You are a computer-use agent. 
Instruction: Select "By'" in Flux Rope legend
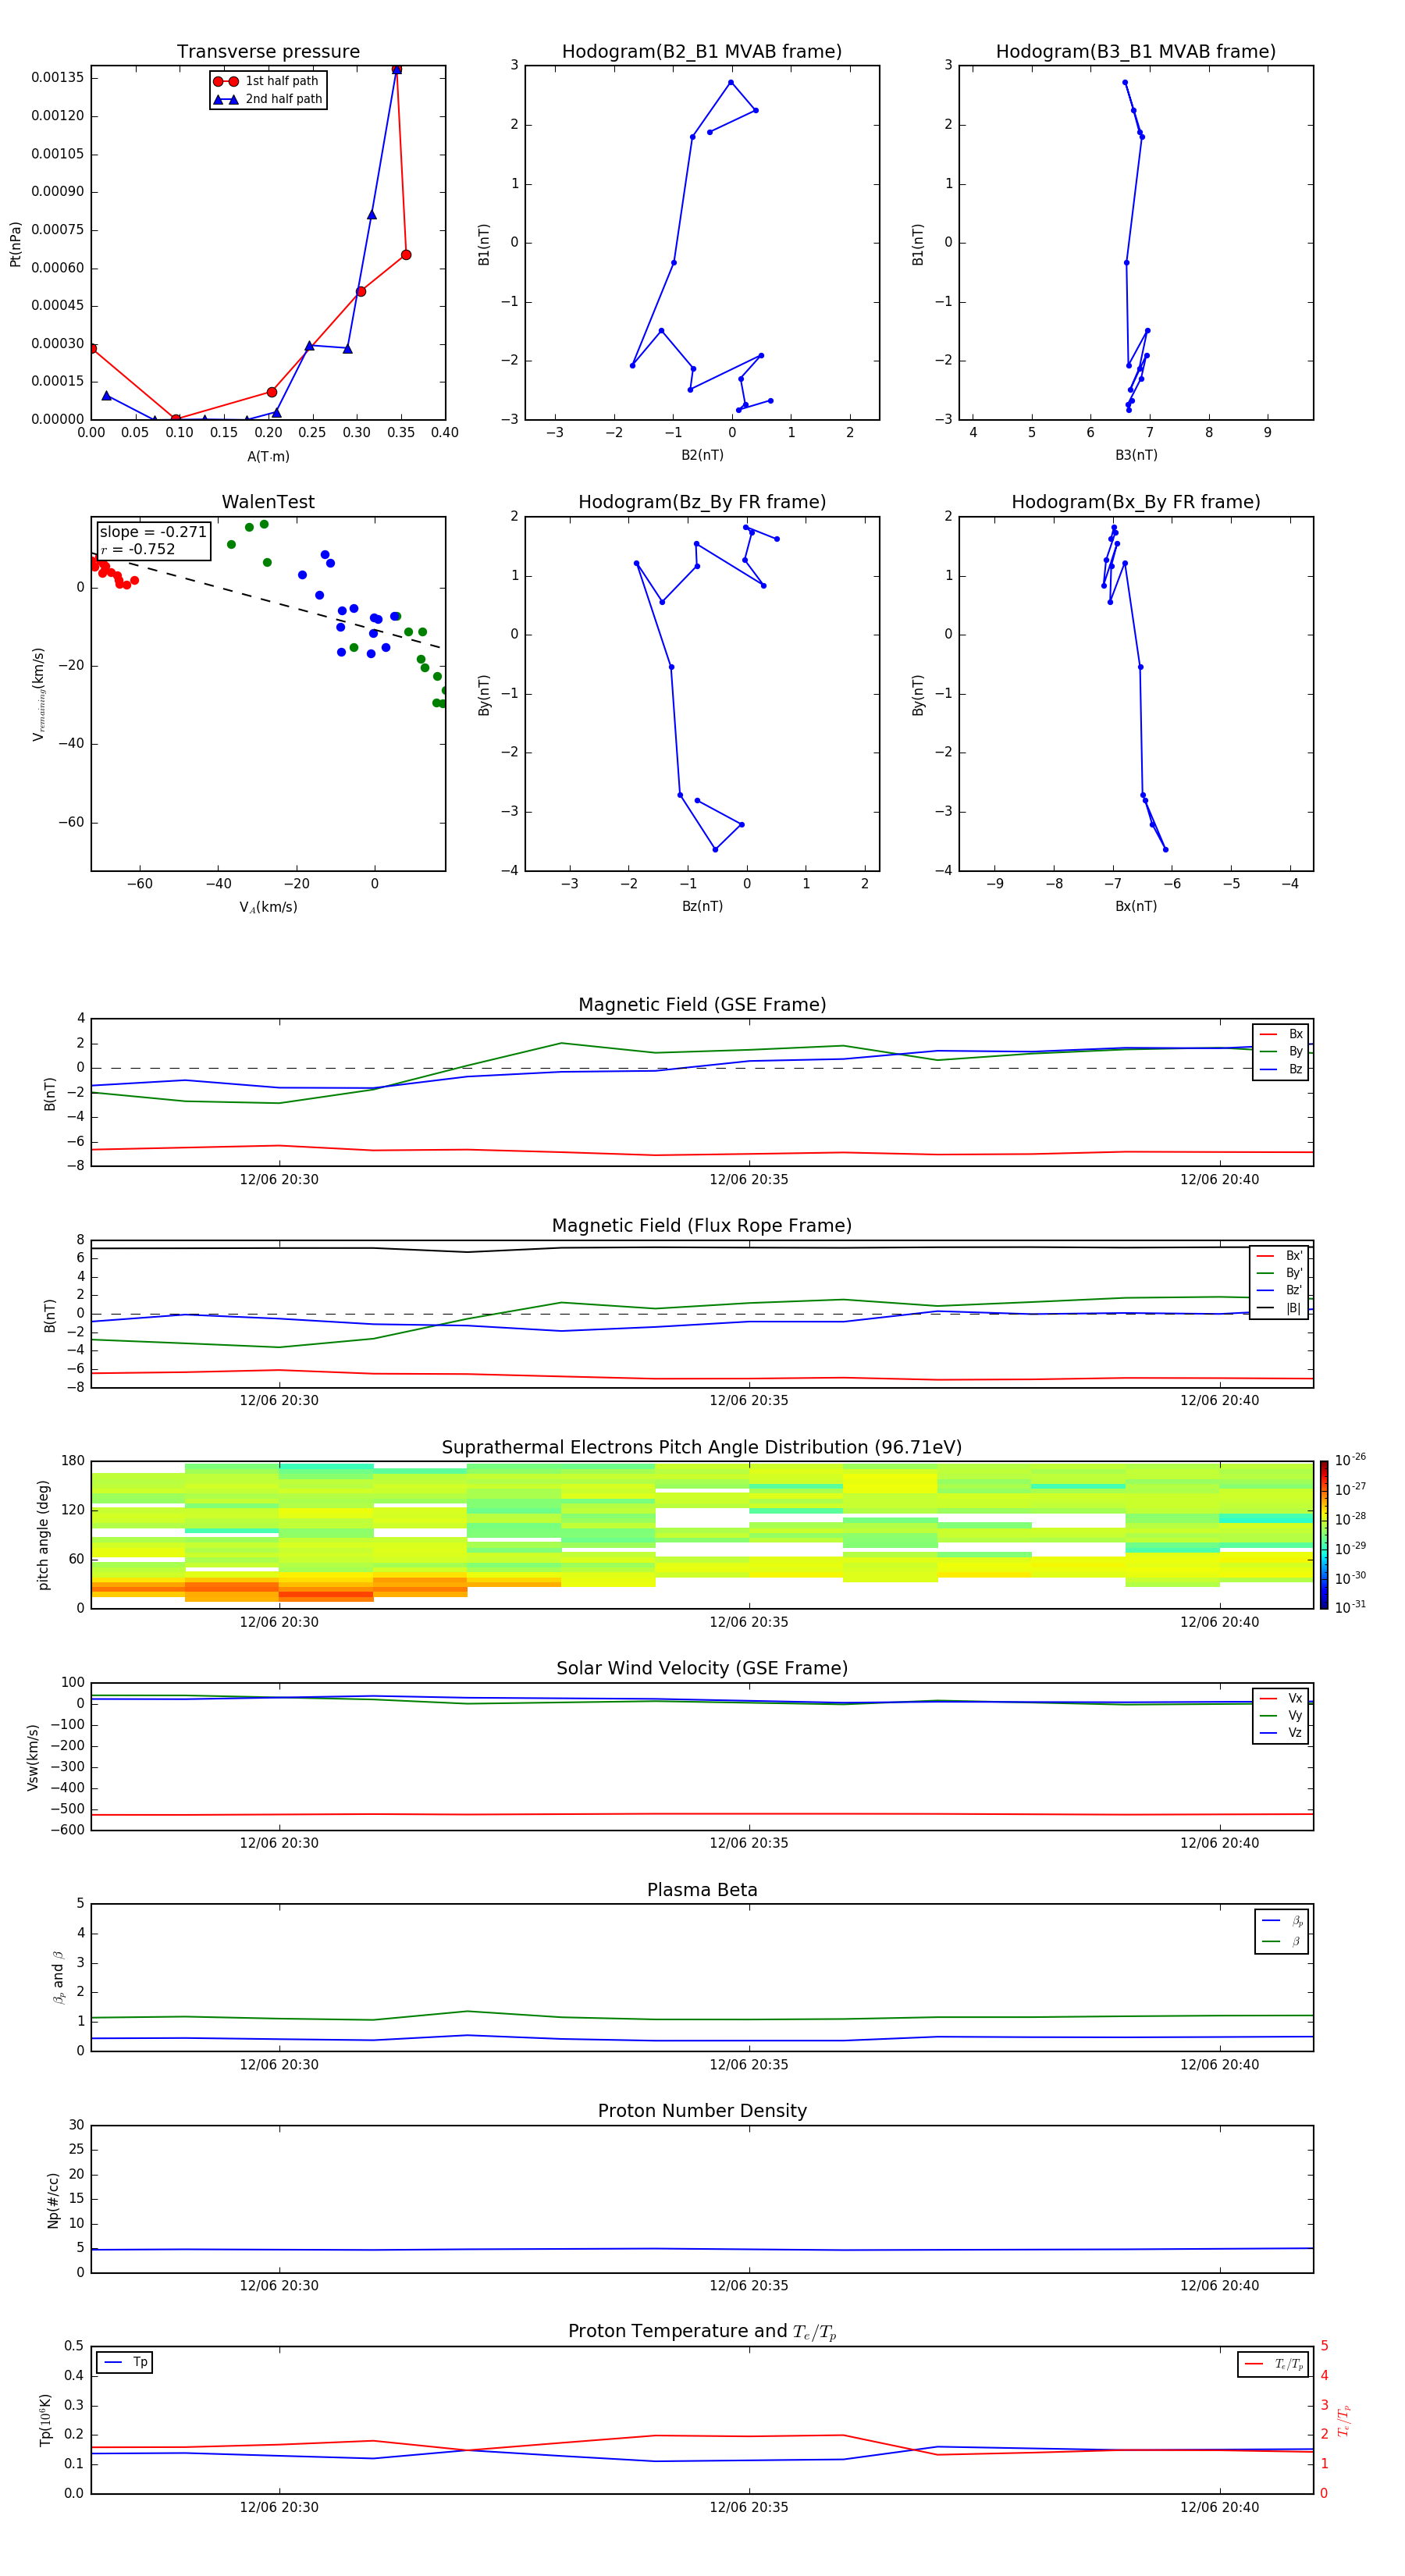click(1280, 1273)
